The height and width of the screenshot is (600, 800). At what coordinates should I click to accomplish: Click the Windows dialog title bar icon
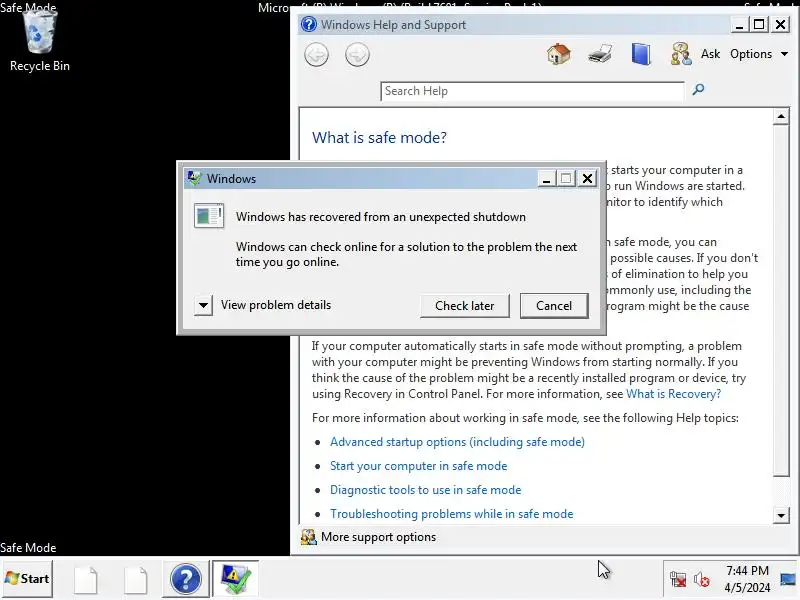pos(194,178)
